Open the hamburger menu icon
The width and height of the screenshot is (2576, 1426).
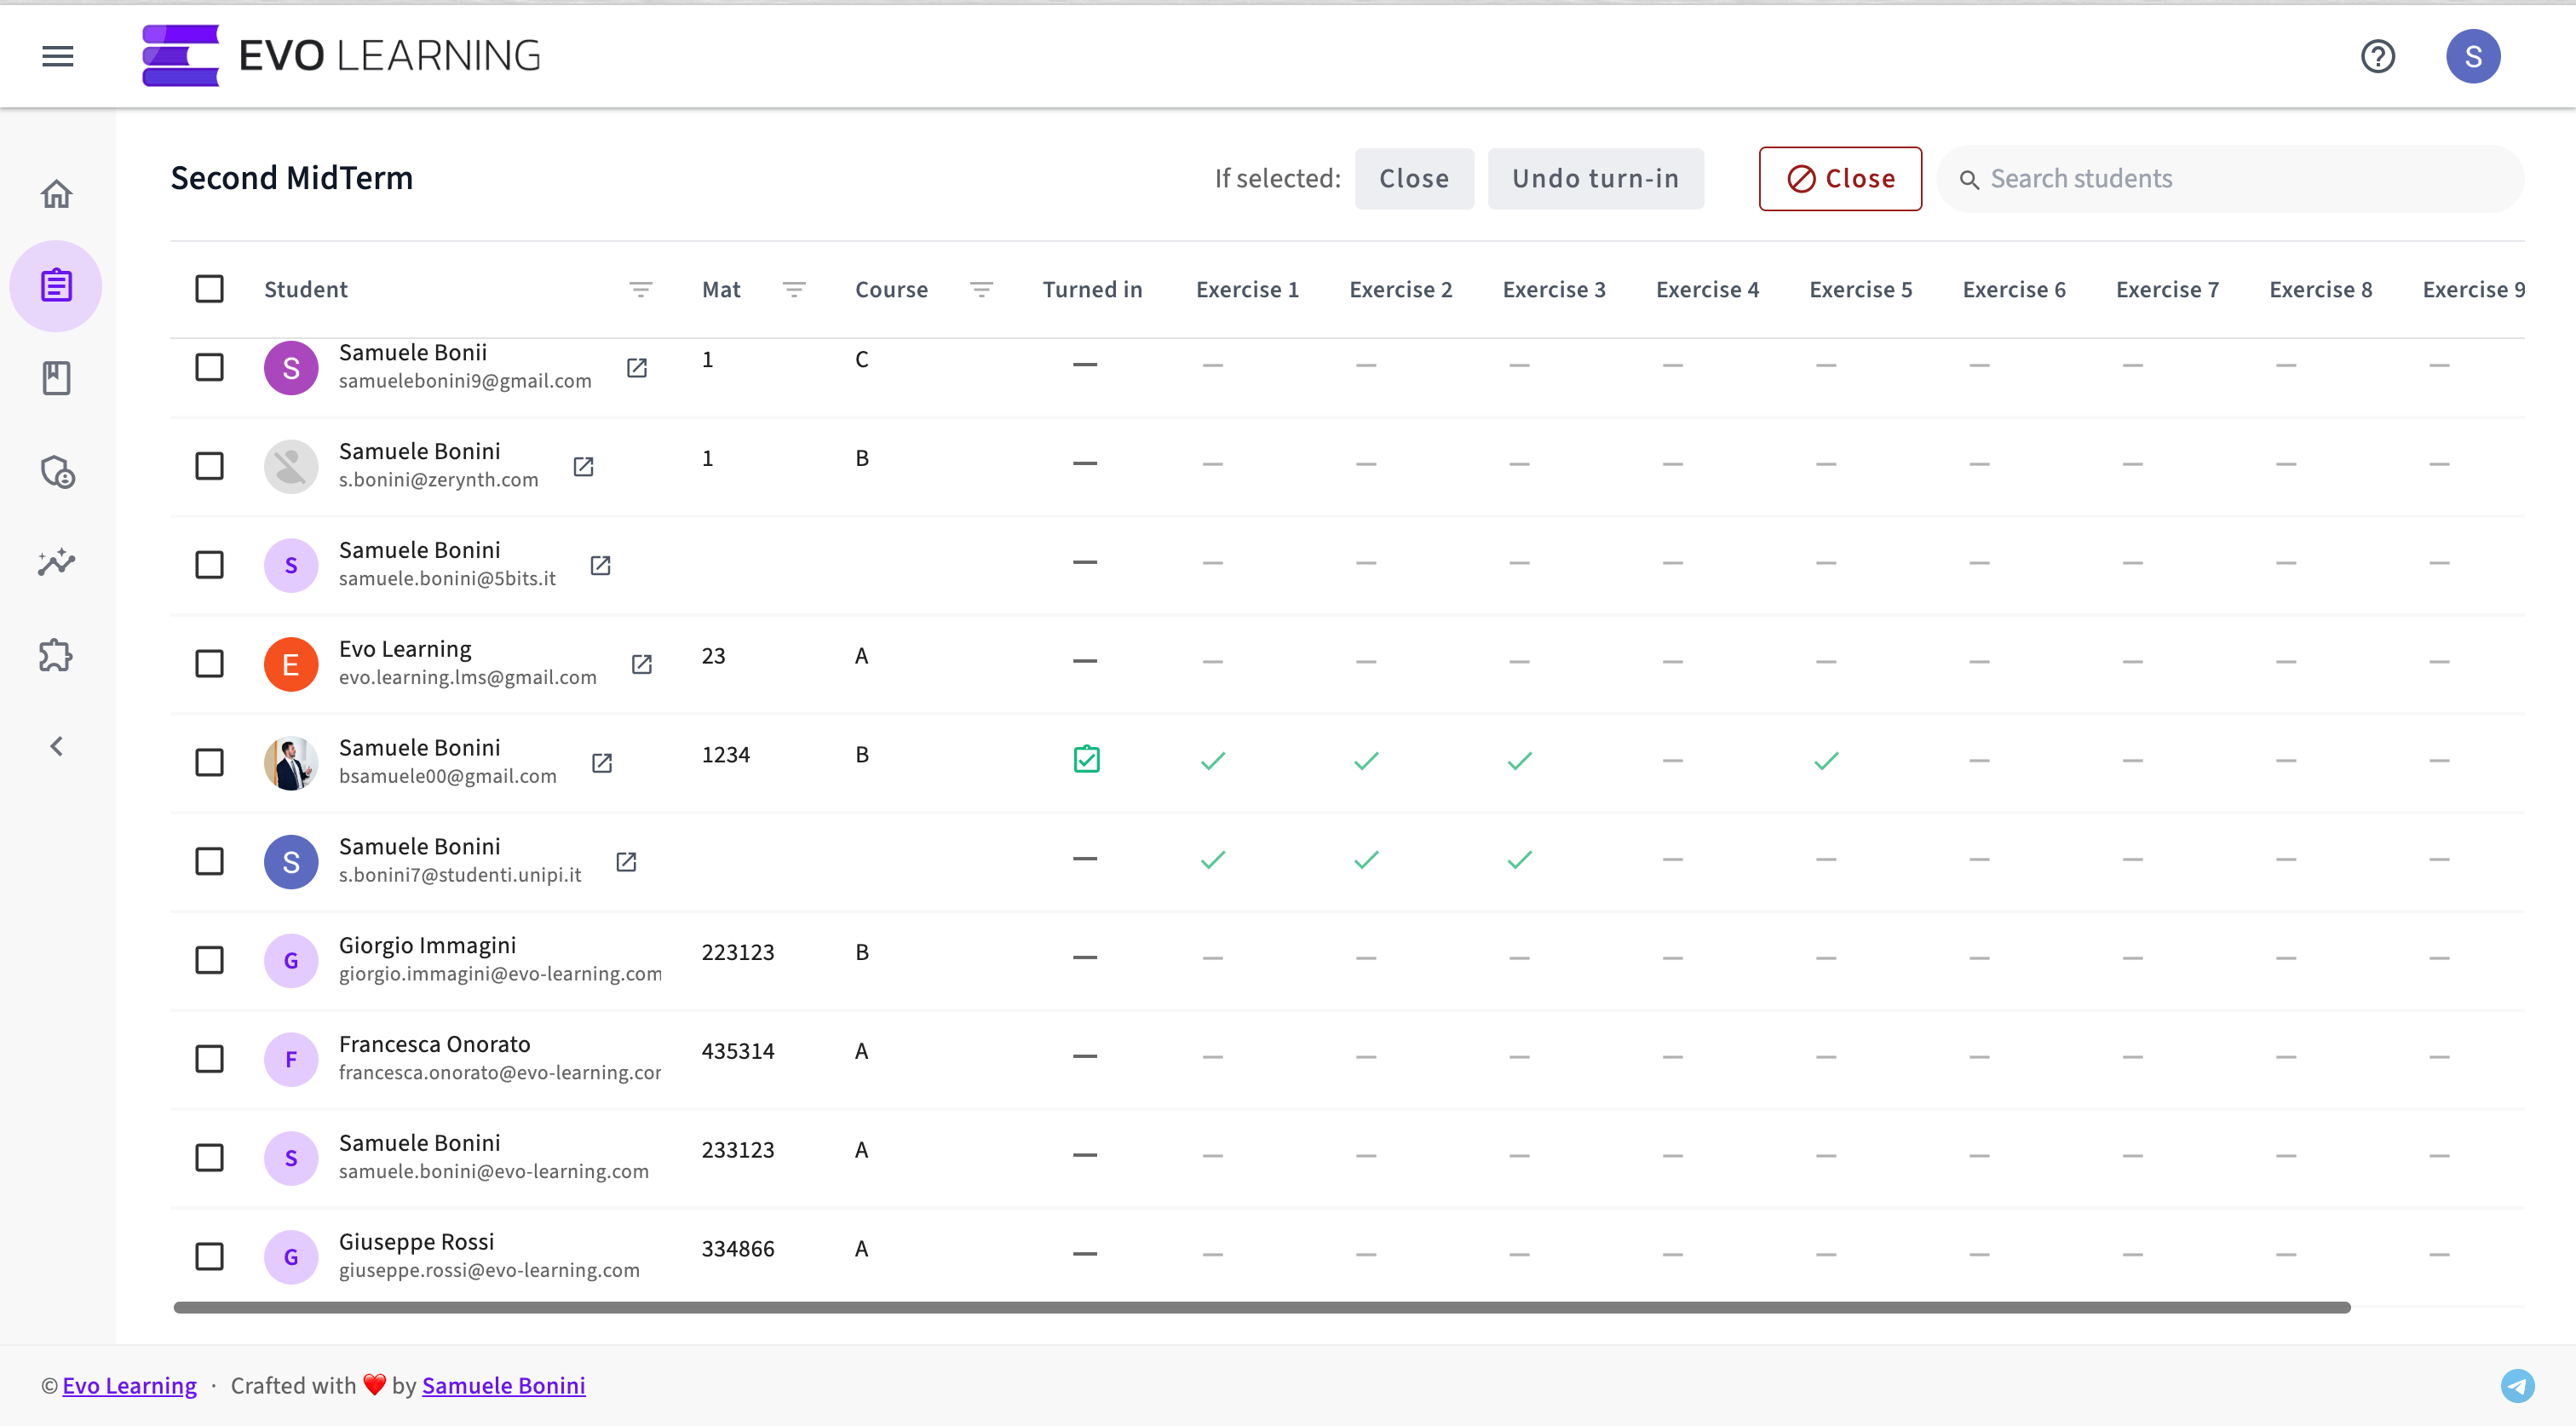pos(57,56)
